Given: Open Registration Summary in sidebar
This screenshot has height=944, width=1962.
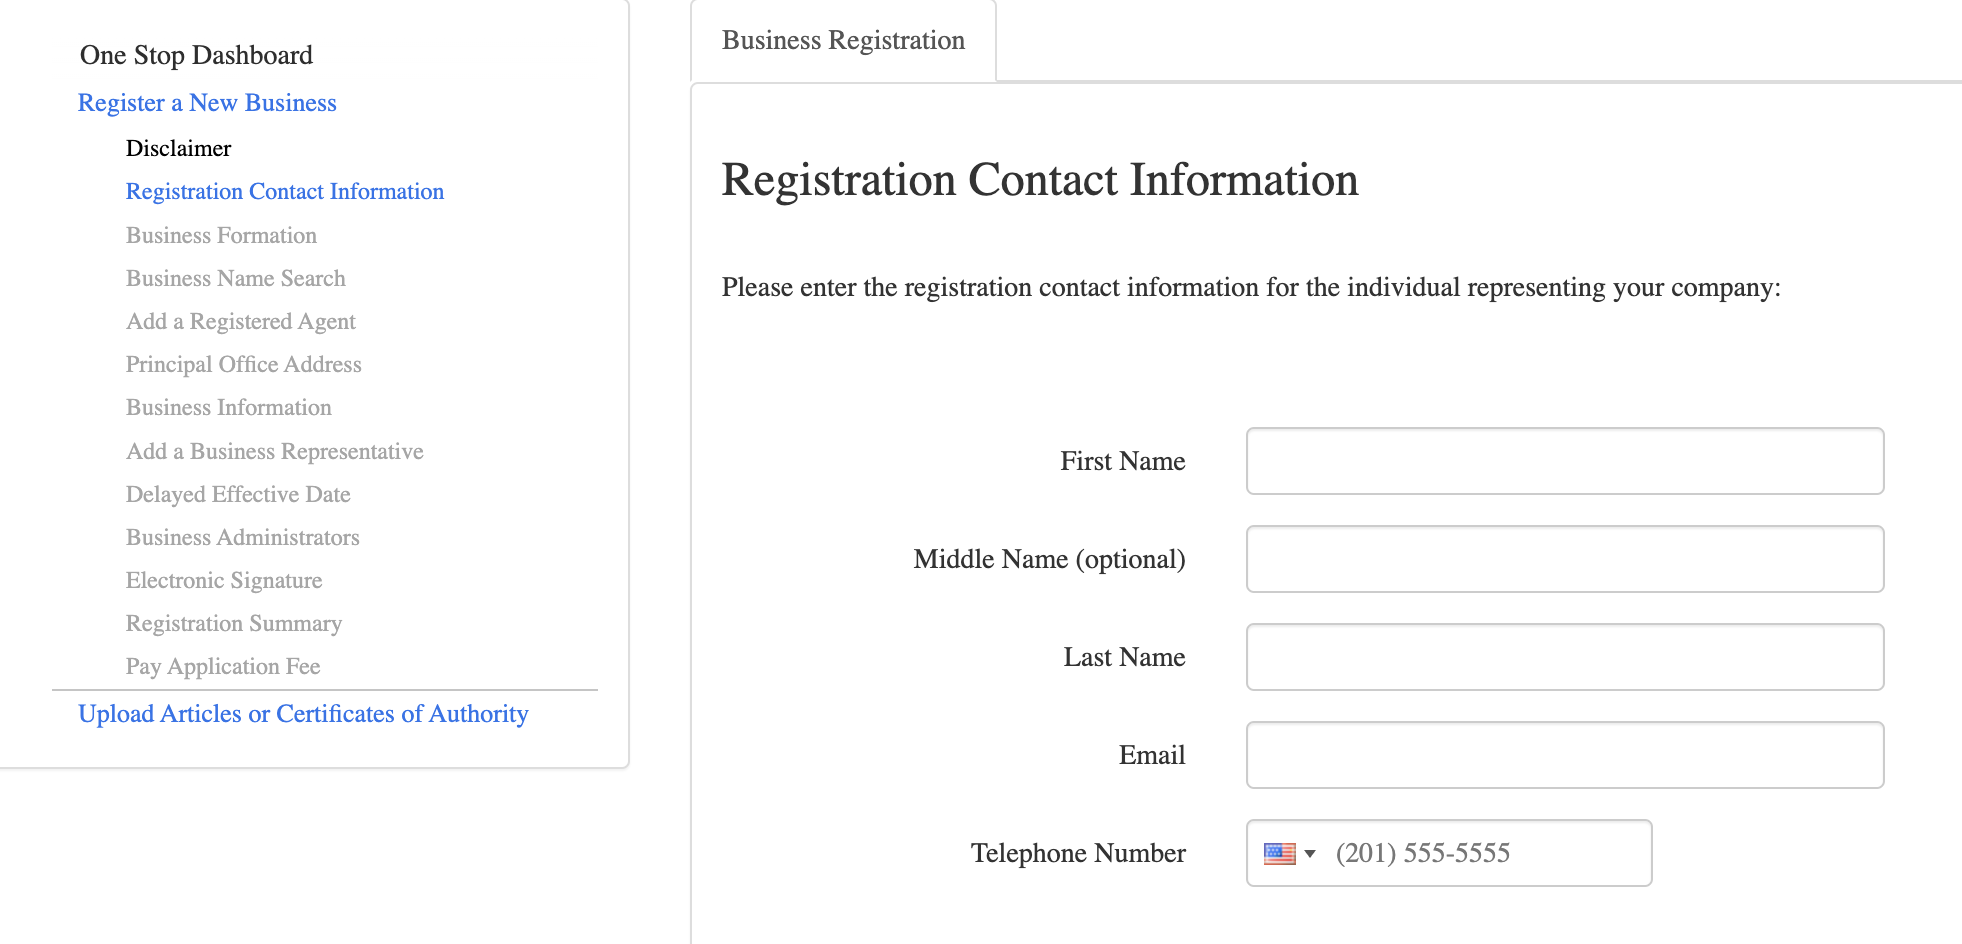Looking at the screenshot, I should 234,623.
